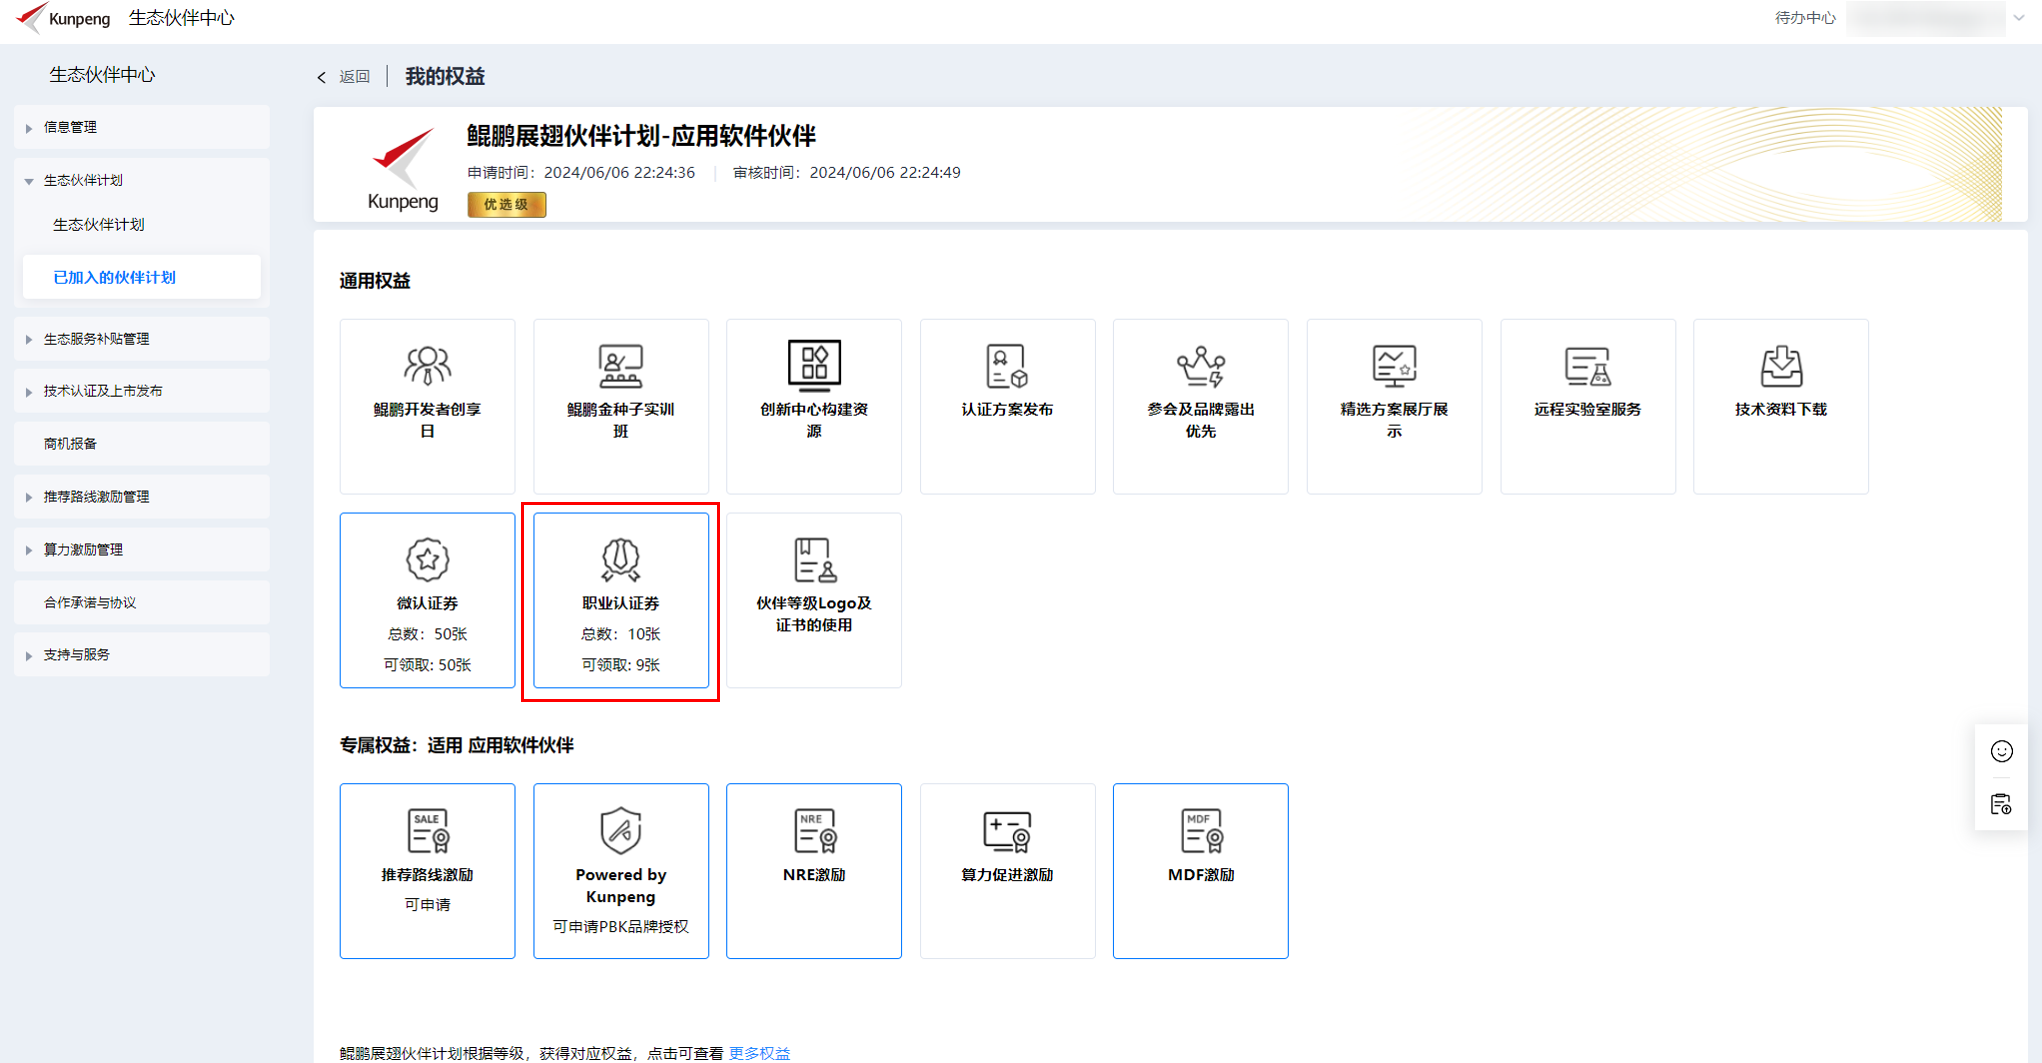Viewport: 2042px width, 1063px height.
Task: Click the 我的权益 page title
Action: [x=445, y=77]
